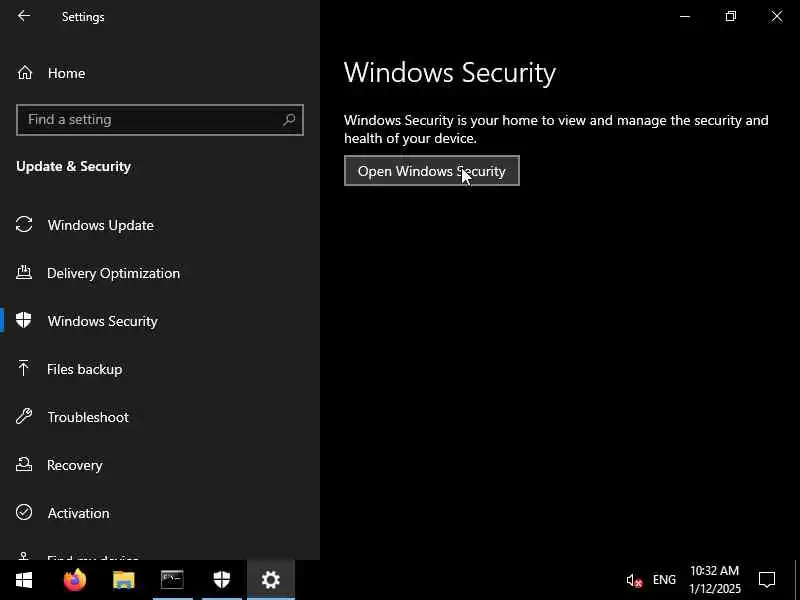Click the Update & Security heading
The width and height of the screenshot is (800, 600).
73,167
